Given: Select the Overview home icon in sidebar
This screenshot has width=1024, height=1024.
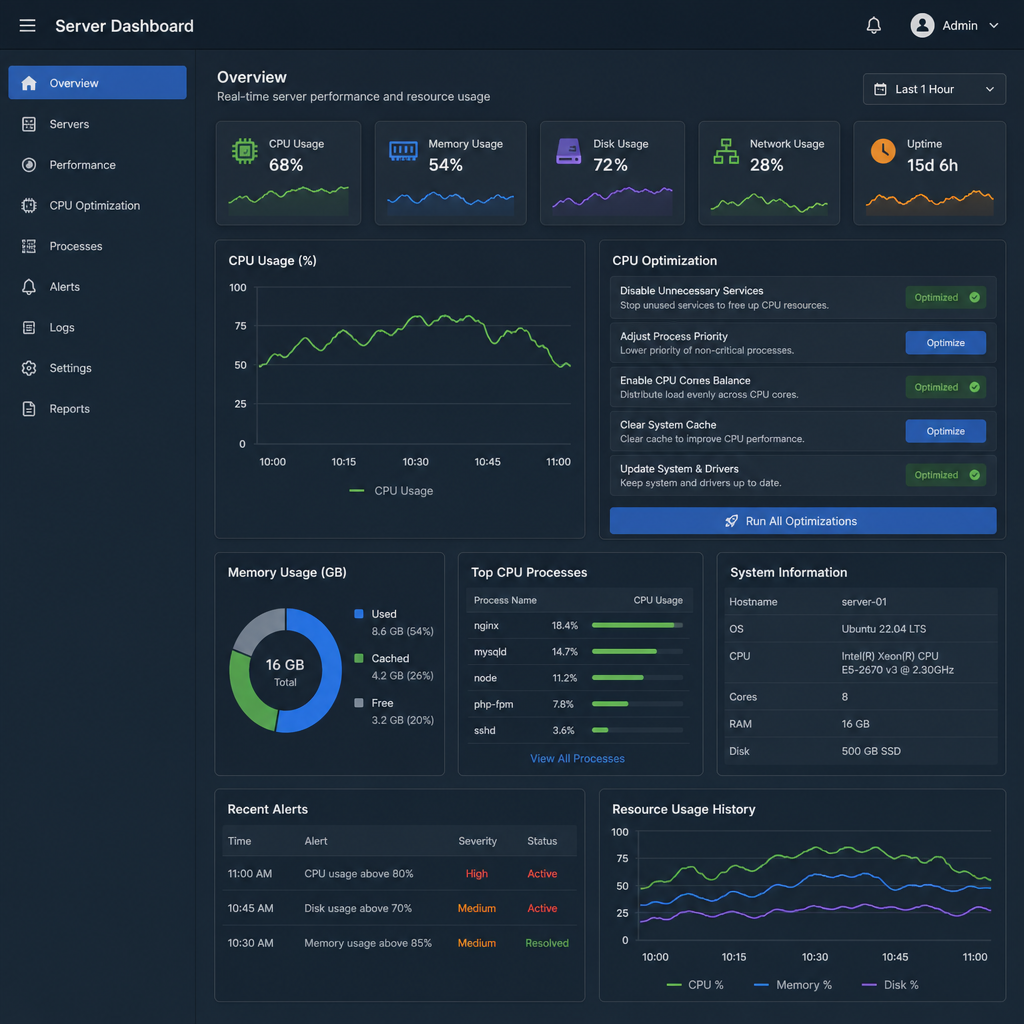Looking at the screenshot, I should click(29, 83).
